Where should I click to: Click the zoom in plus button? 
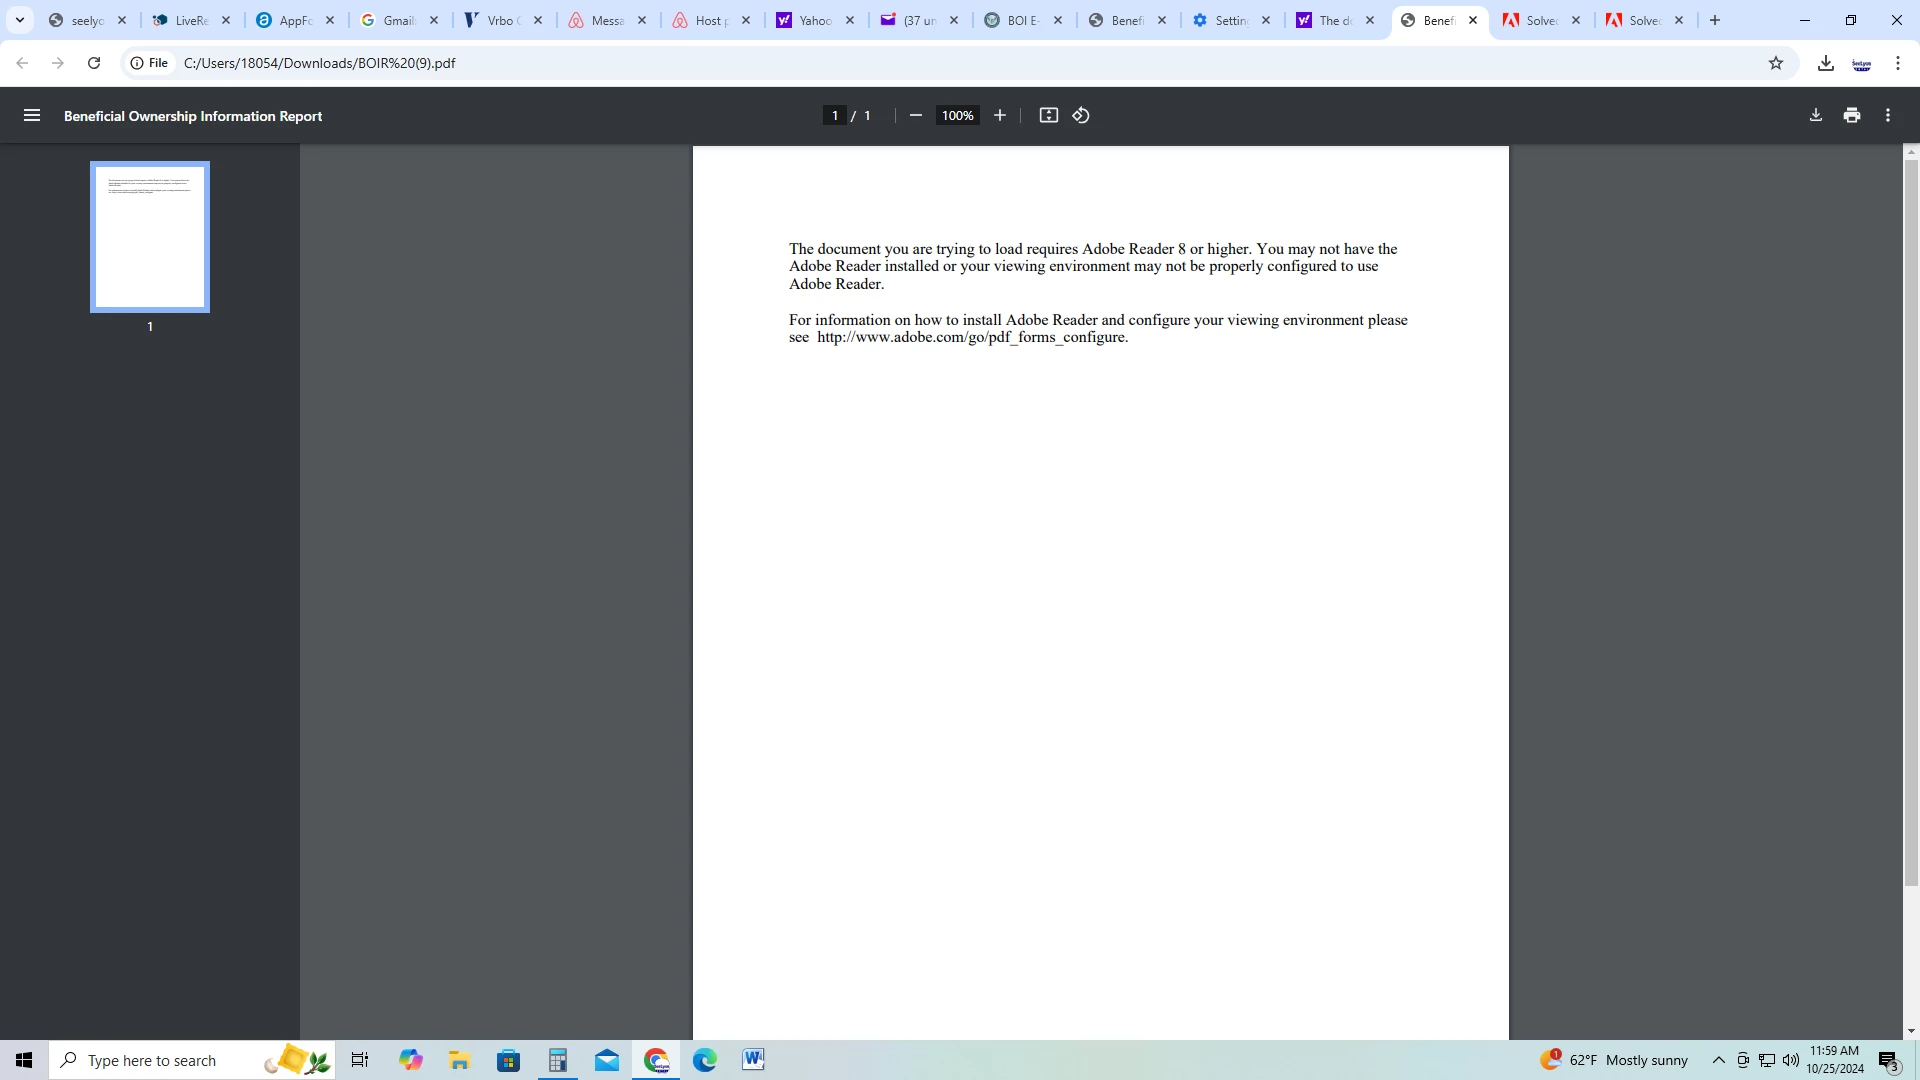click(x=999, y=116)
